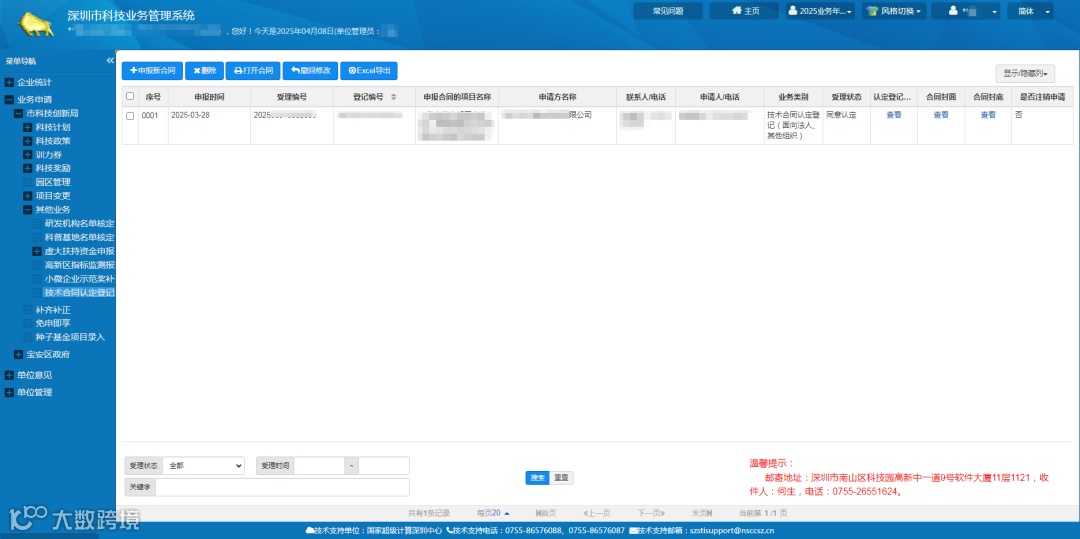The height and width of the screenshot is (539, 1080).
Task: Click the 申报新合同 button
Action: tap(152, 70)
